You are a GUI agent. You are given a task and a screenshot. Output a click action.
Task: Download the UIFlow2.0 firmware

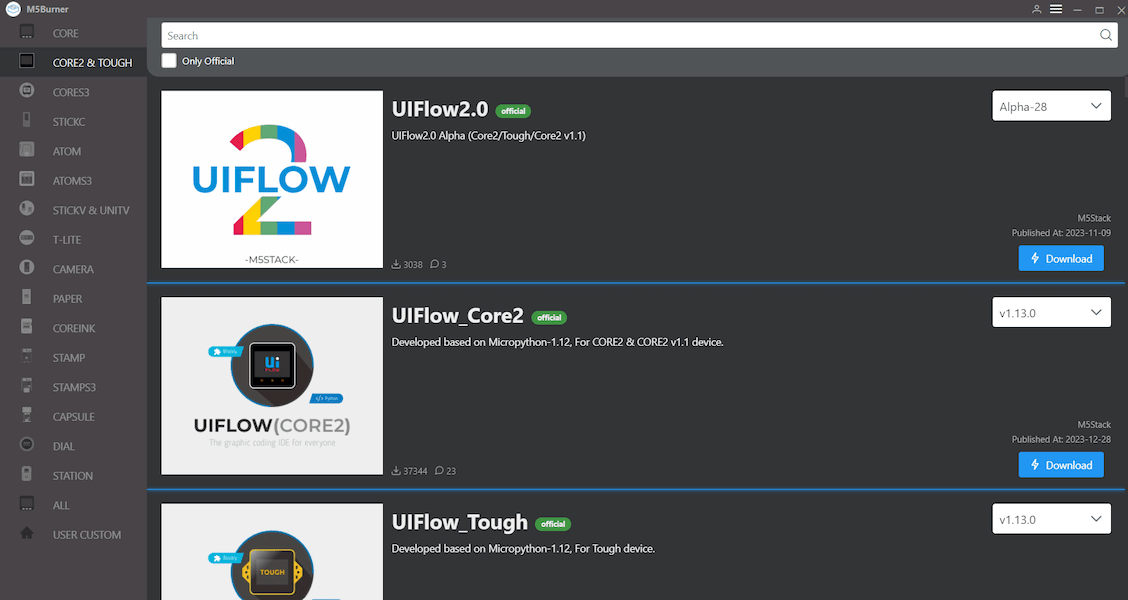click(x=1061, y=258)
